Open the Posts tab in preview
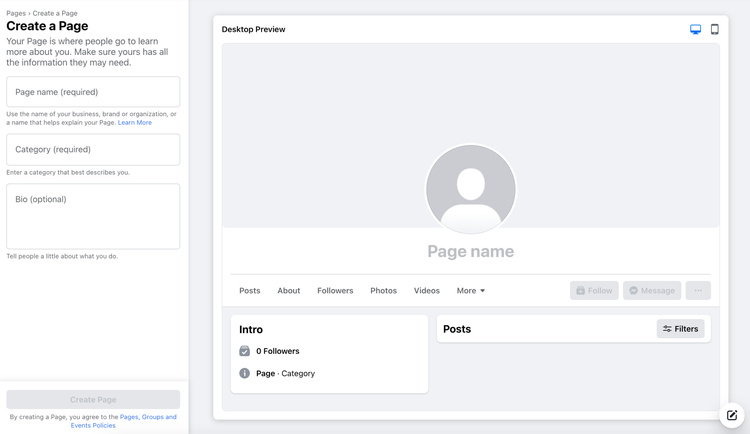The image size is (750, 434). coord(250,290)
